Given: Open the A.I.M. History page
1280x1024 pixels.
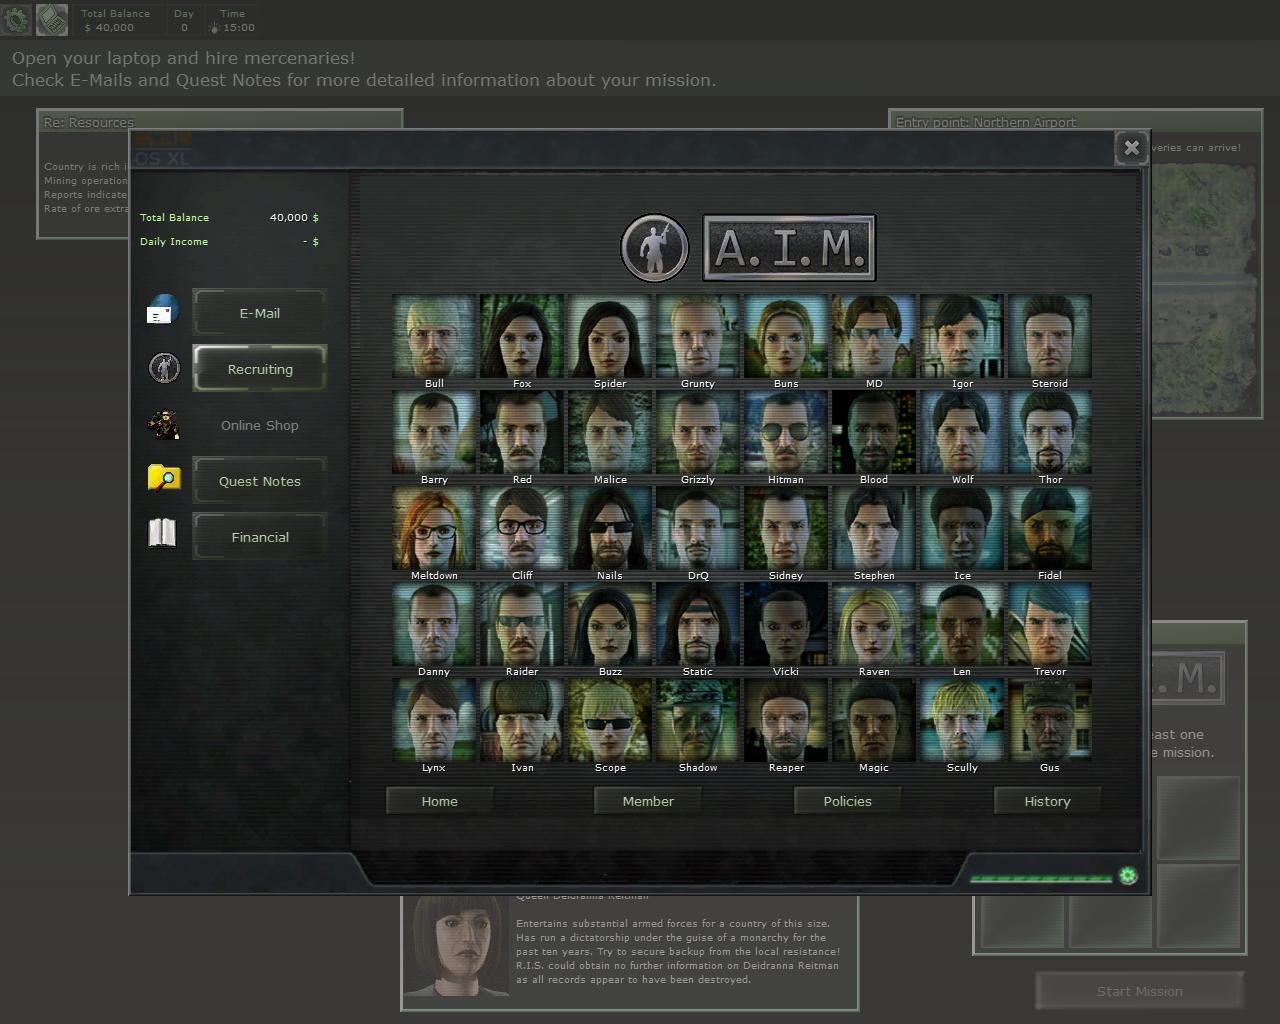Looking at the screenshot, I should point(1047,801).
